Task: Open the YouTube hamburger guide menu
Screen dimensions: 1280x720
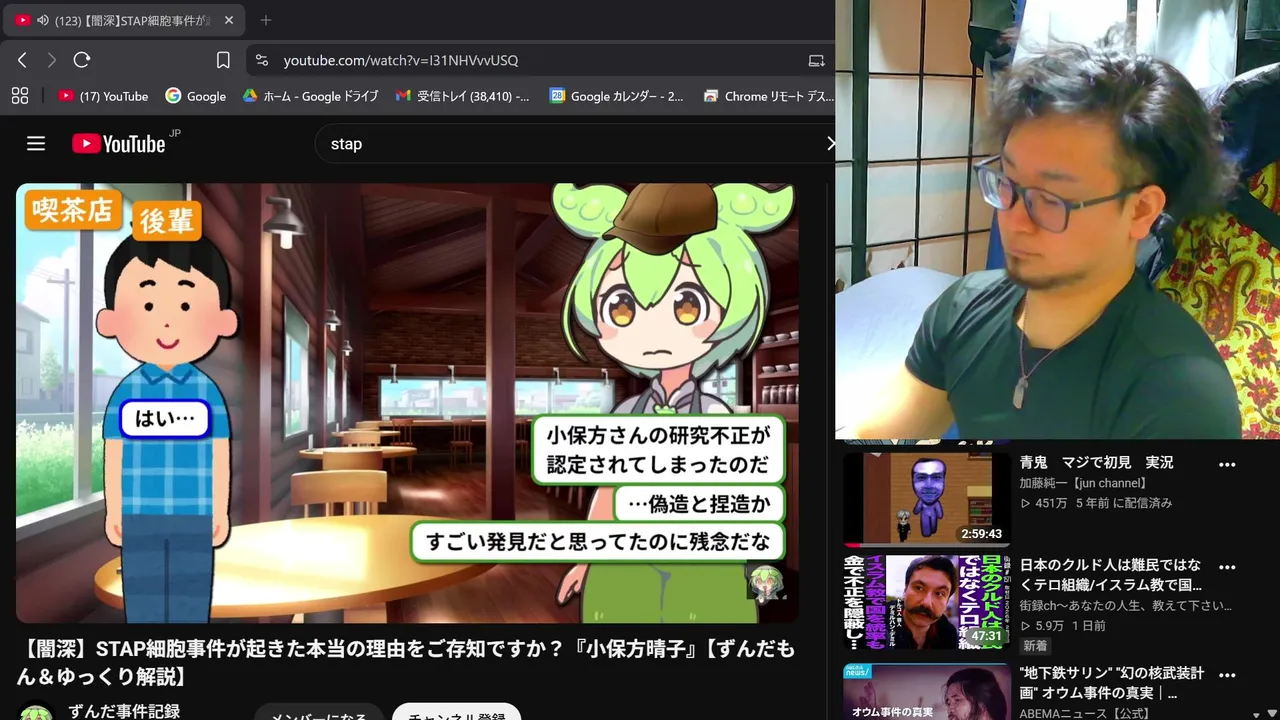Action: (36, 144)
